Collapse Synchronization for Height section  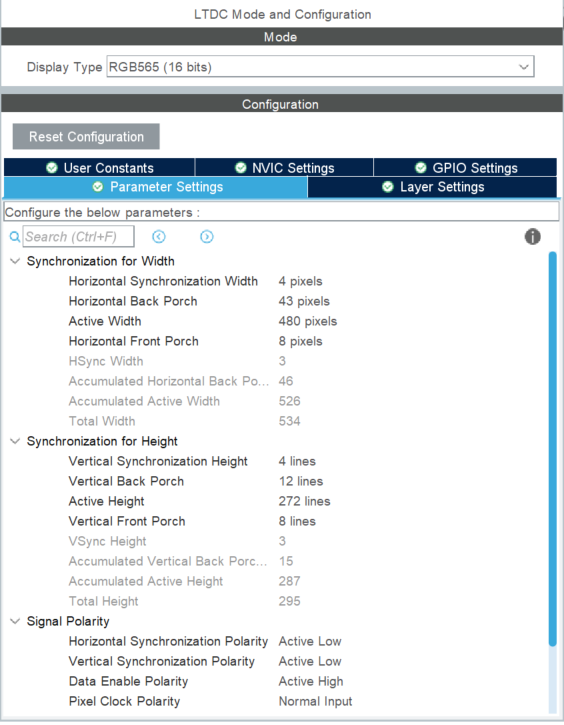[15, 441]
